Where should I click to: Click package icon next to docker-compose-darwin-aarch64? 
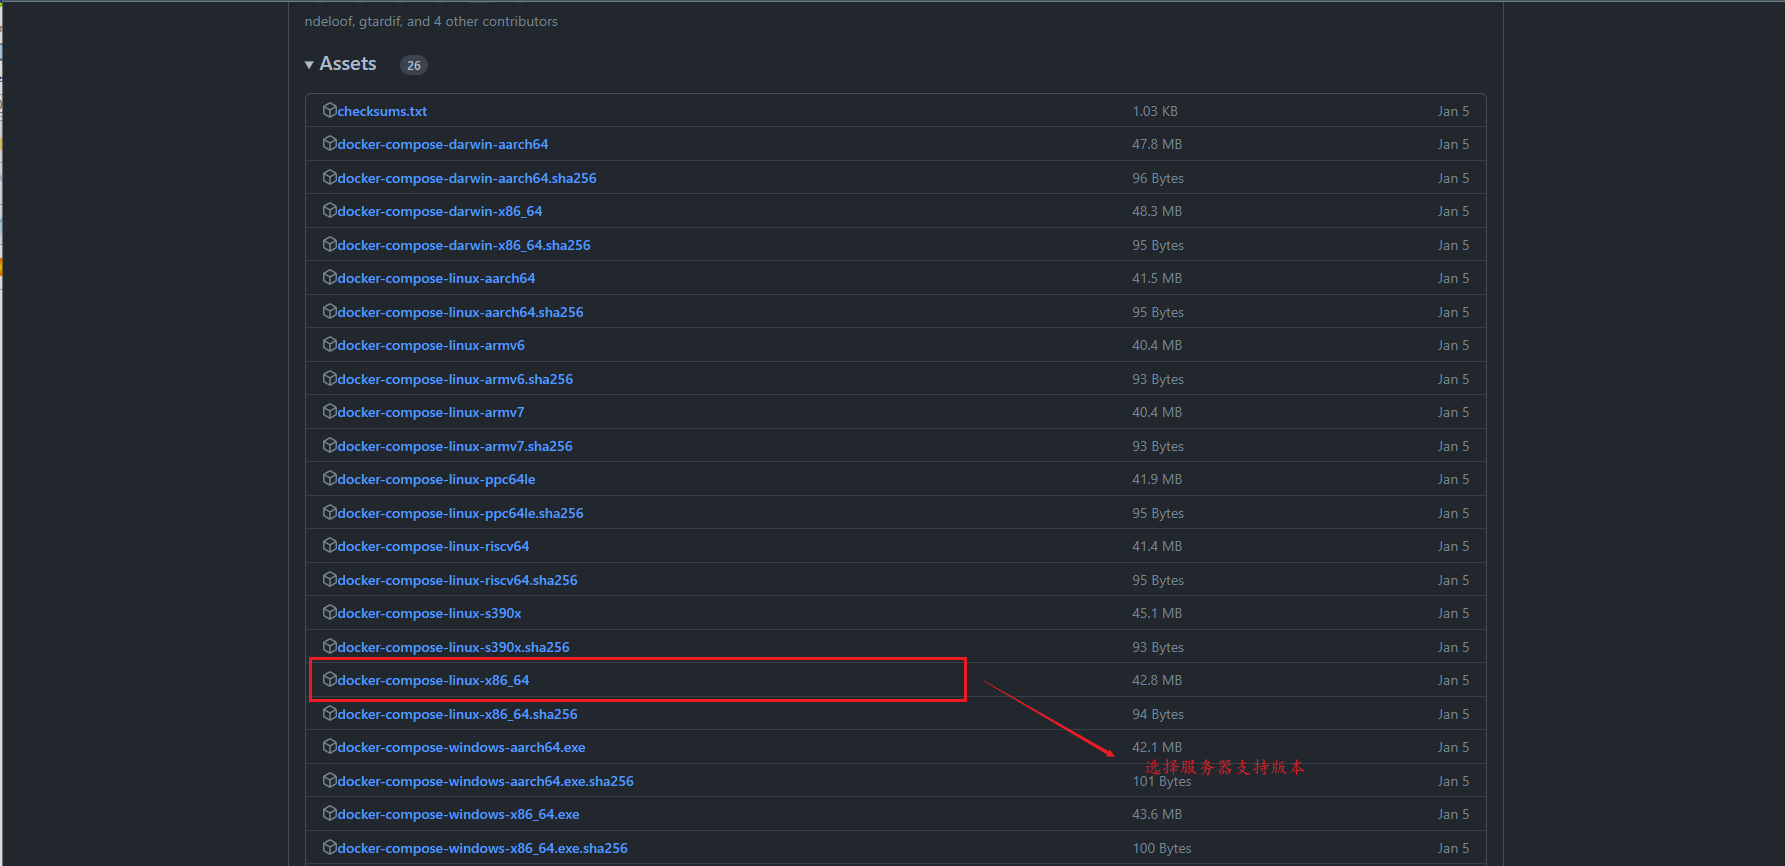[x=329, y=144]
